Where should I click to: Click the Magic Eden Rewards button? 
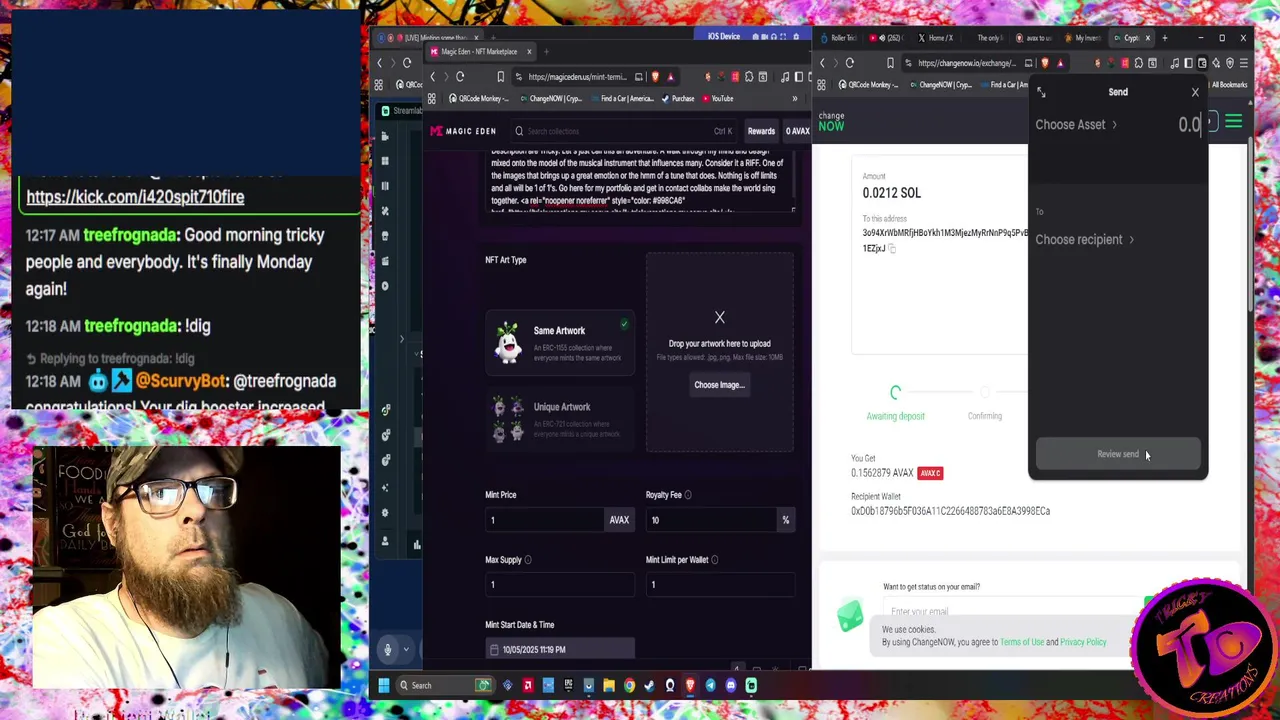[761, 131]
